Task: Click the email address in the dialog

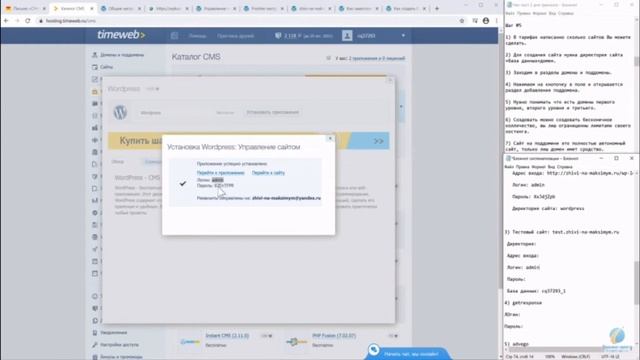Action: pos(287,198)
